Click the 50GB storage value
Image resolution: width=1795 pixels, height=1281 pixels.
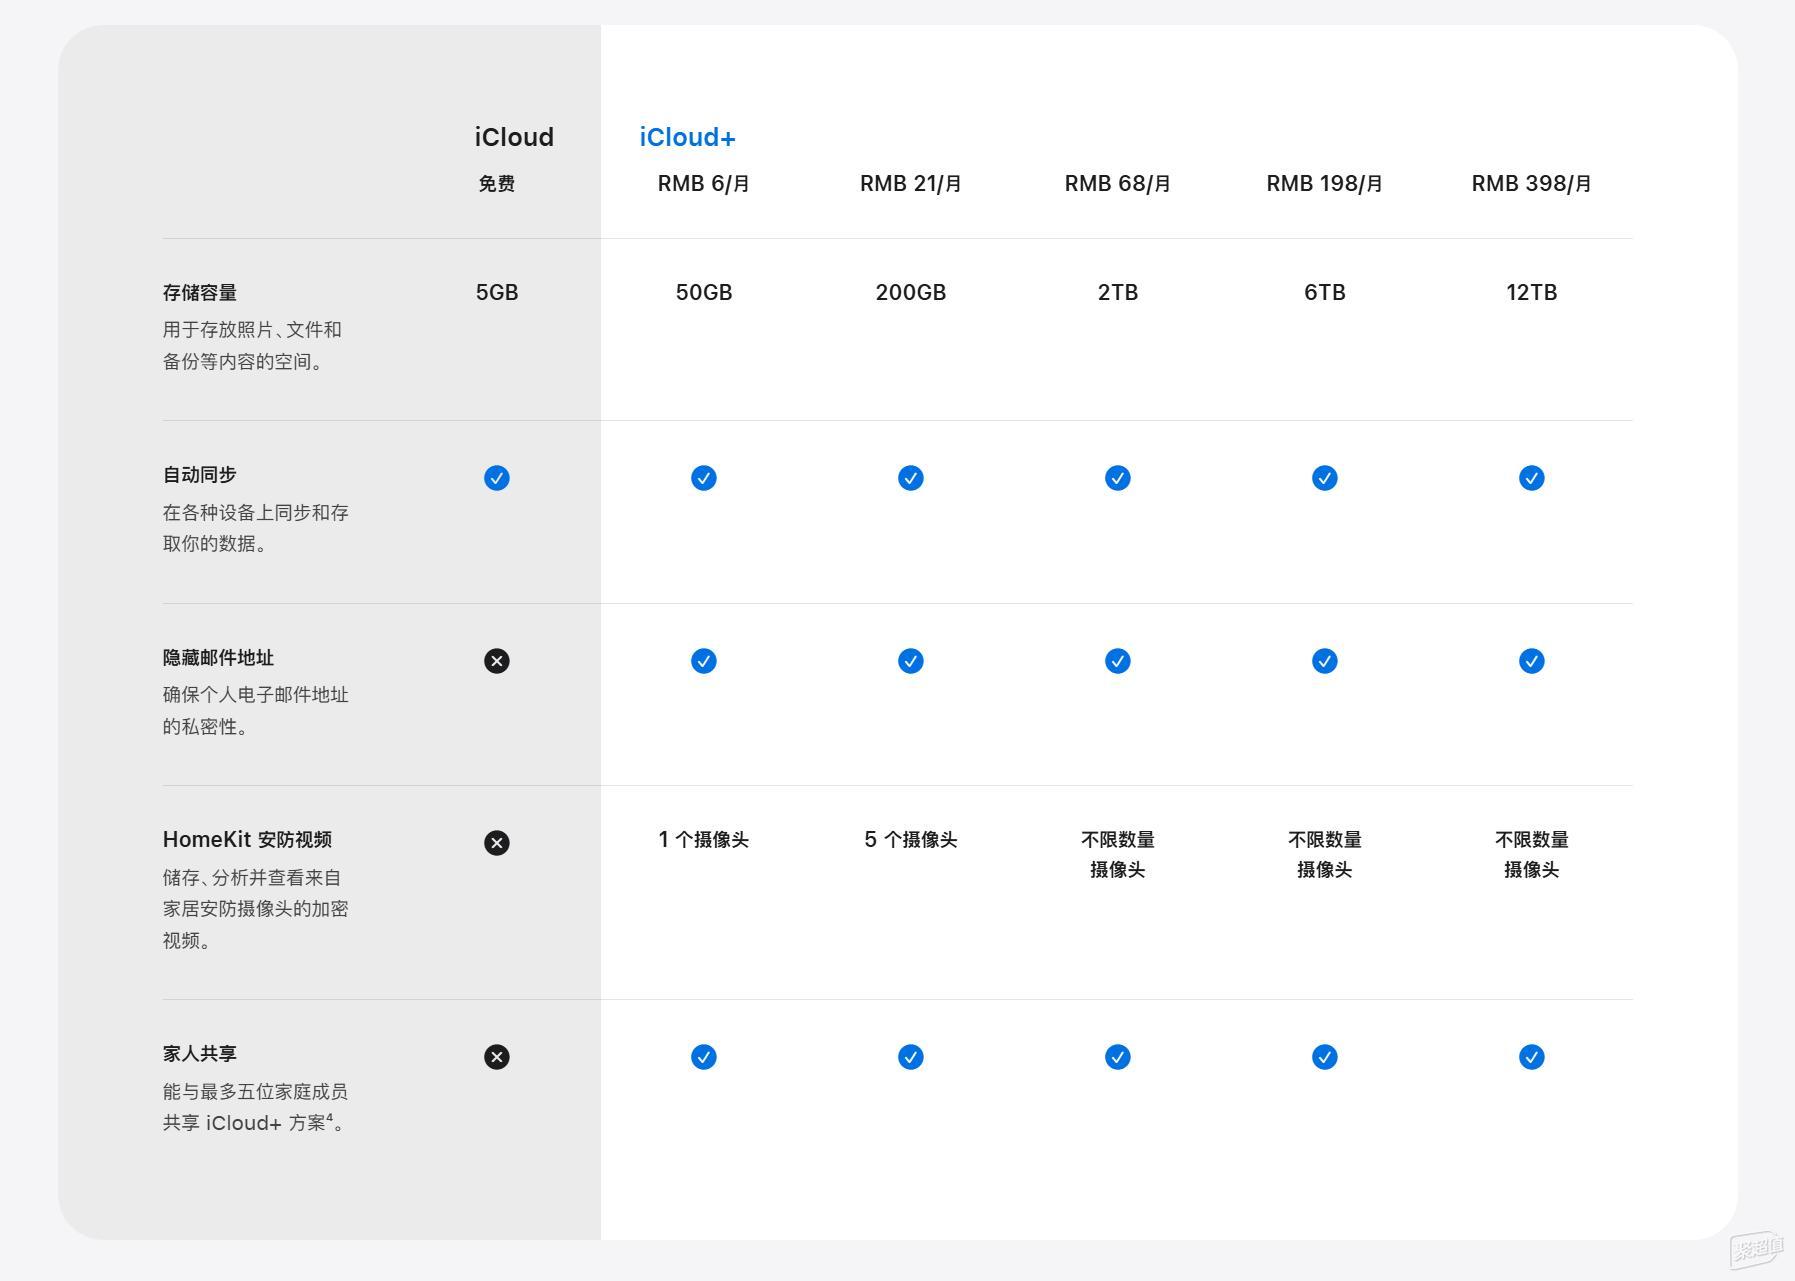pyautogui.click(x=704, y=292)
